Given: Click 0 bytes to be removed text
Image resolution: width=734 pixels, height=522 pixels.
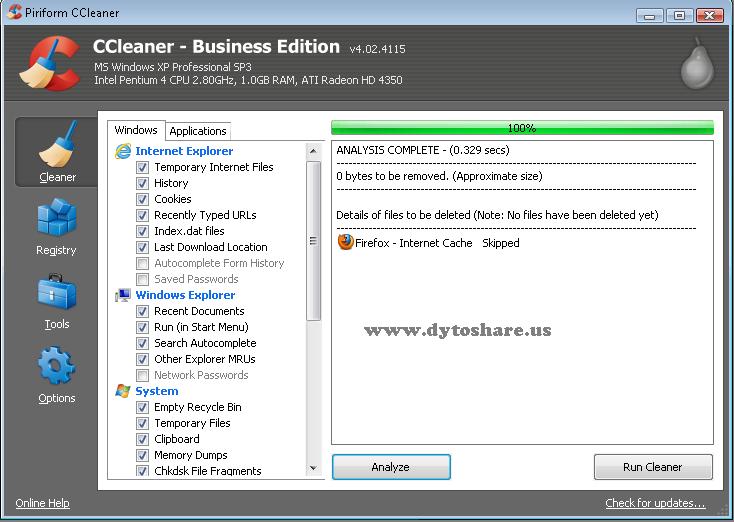Looking at the screenshot, I should point(439,176).
